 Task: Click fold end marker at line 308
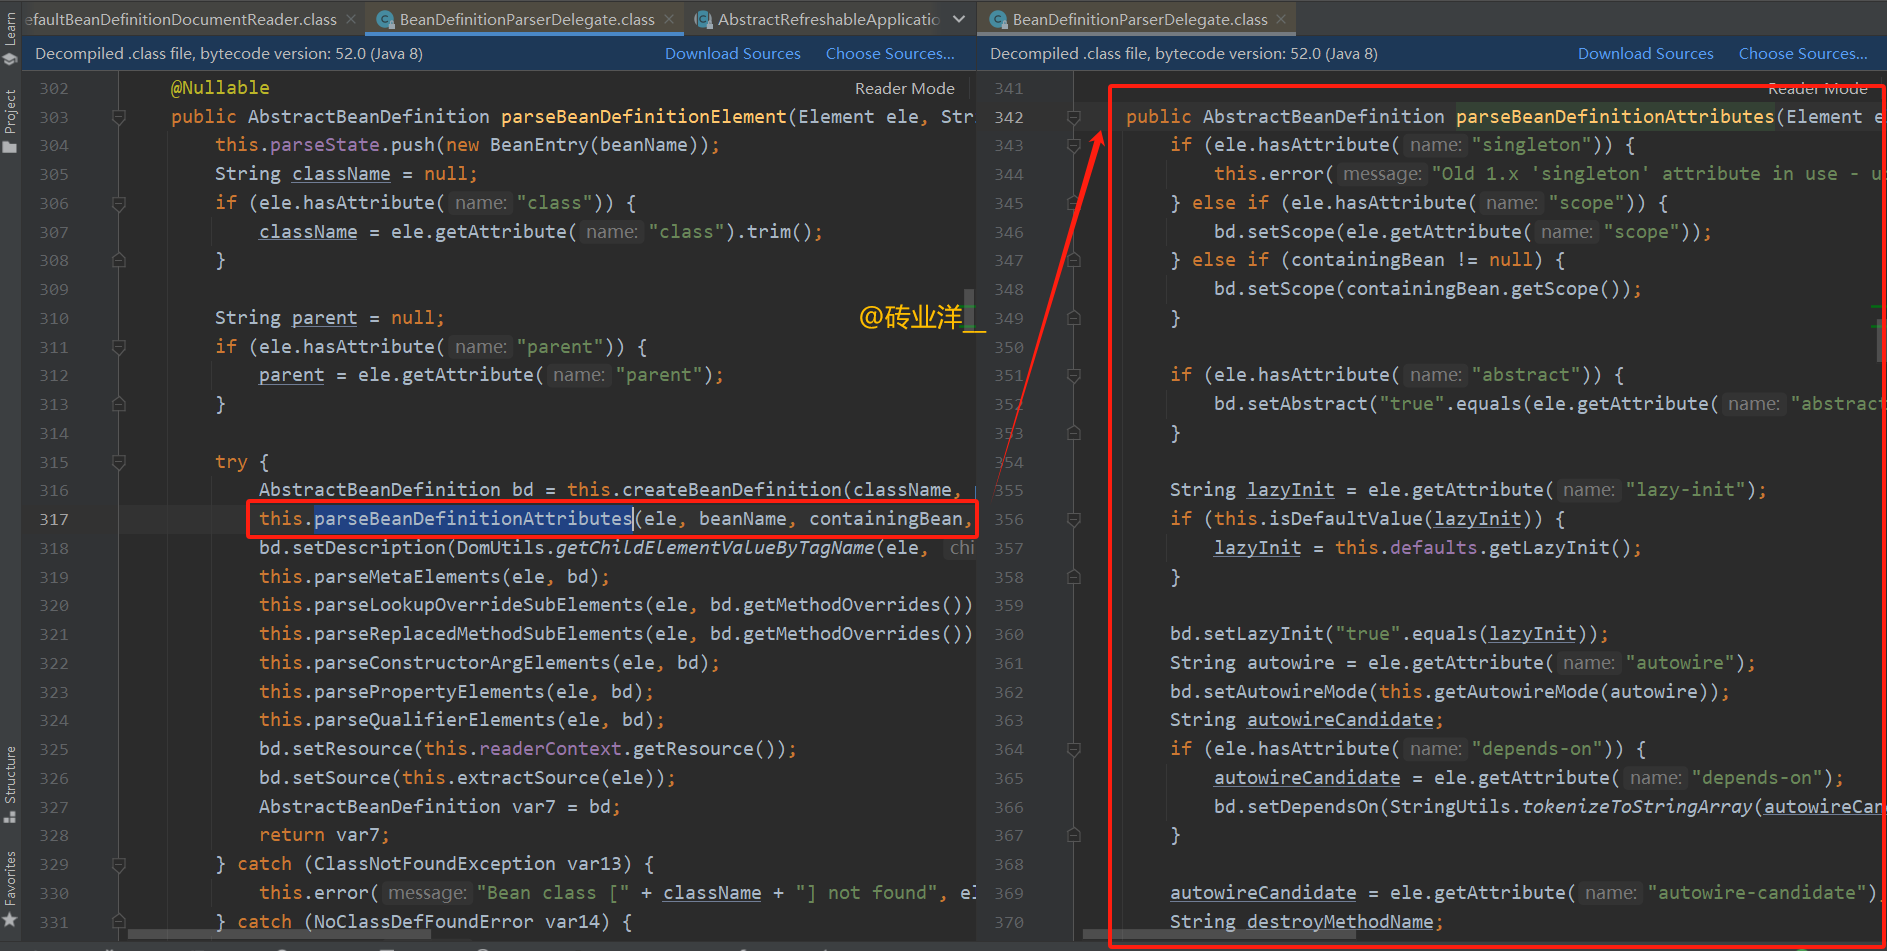coord(119,261)
